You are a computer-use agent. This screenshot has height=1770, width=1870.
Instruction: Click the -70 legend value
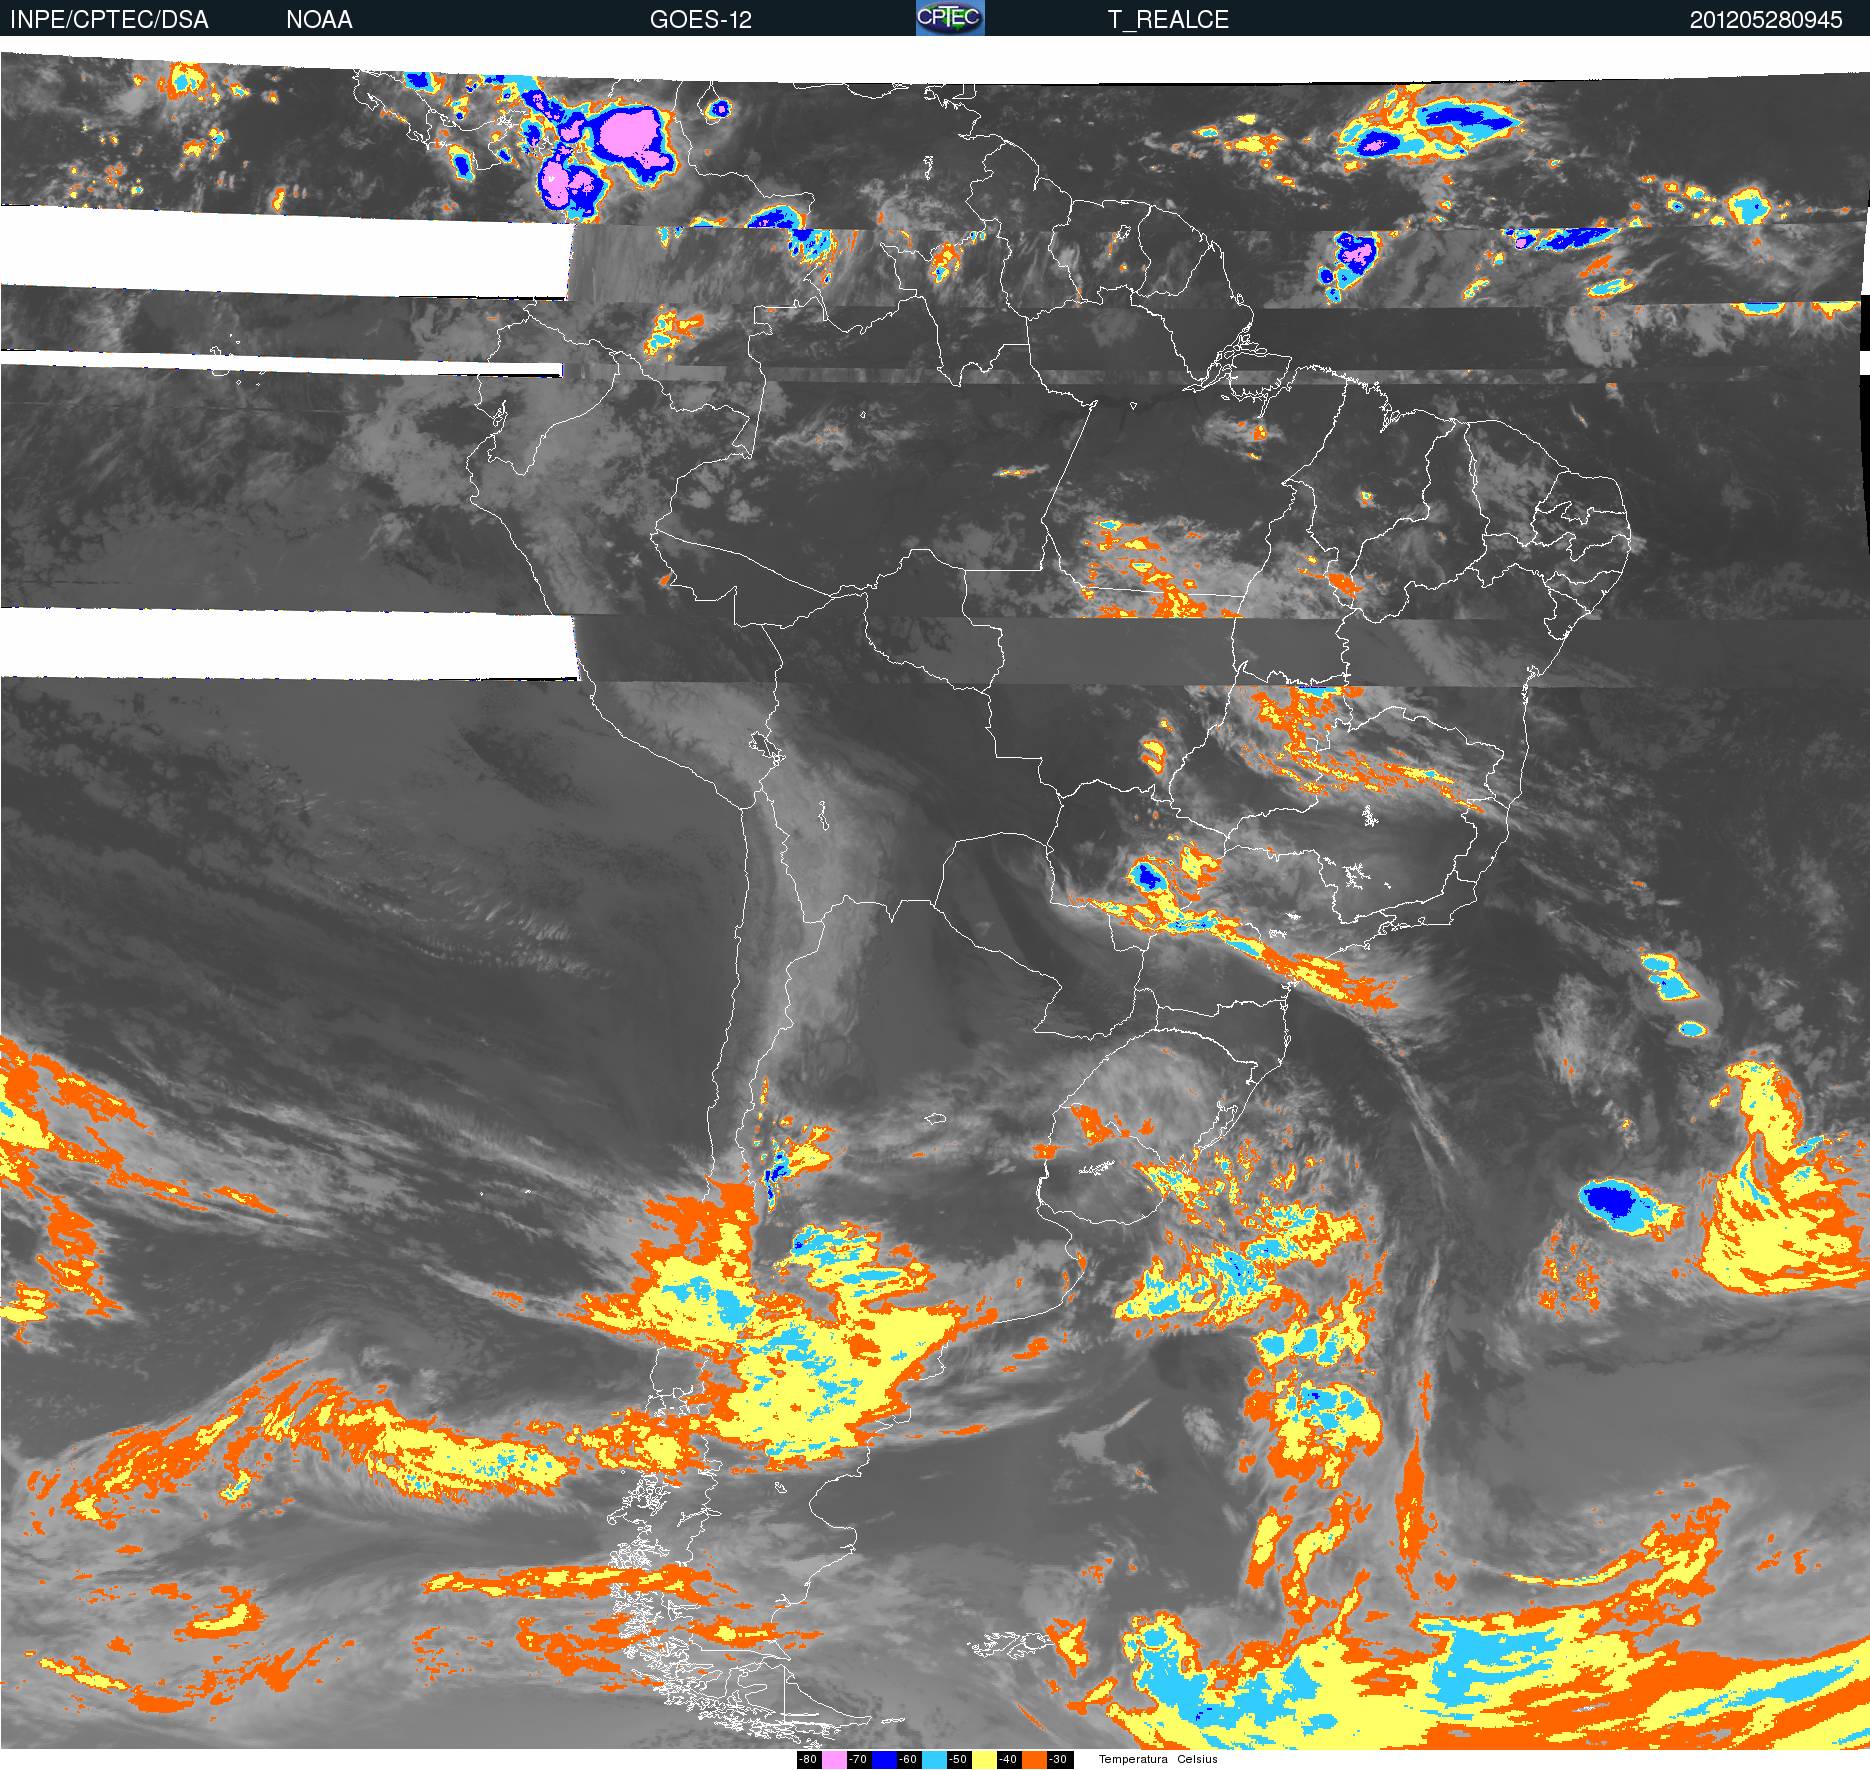point(859,1760)
